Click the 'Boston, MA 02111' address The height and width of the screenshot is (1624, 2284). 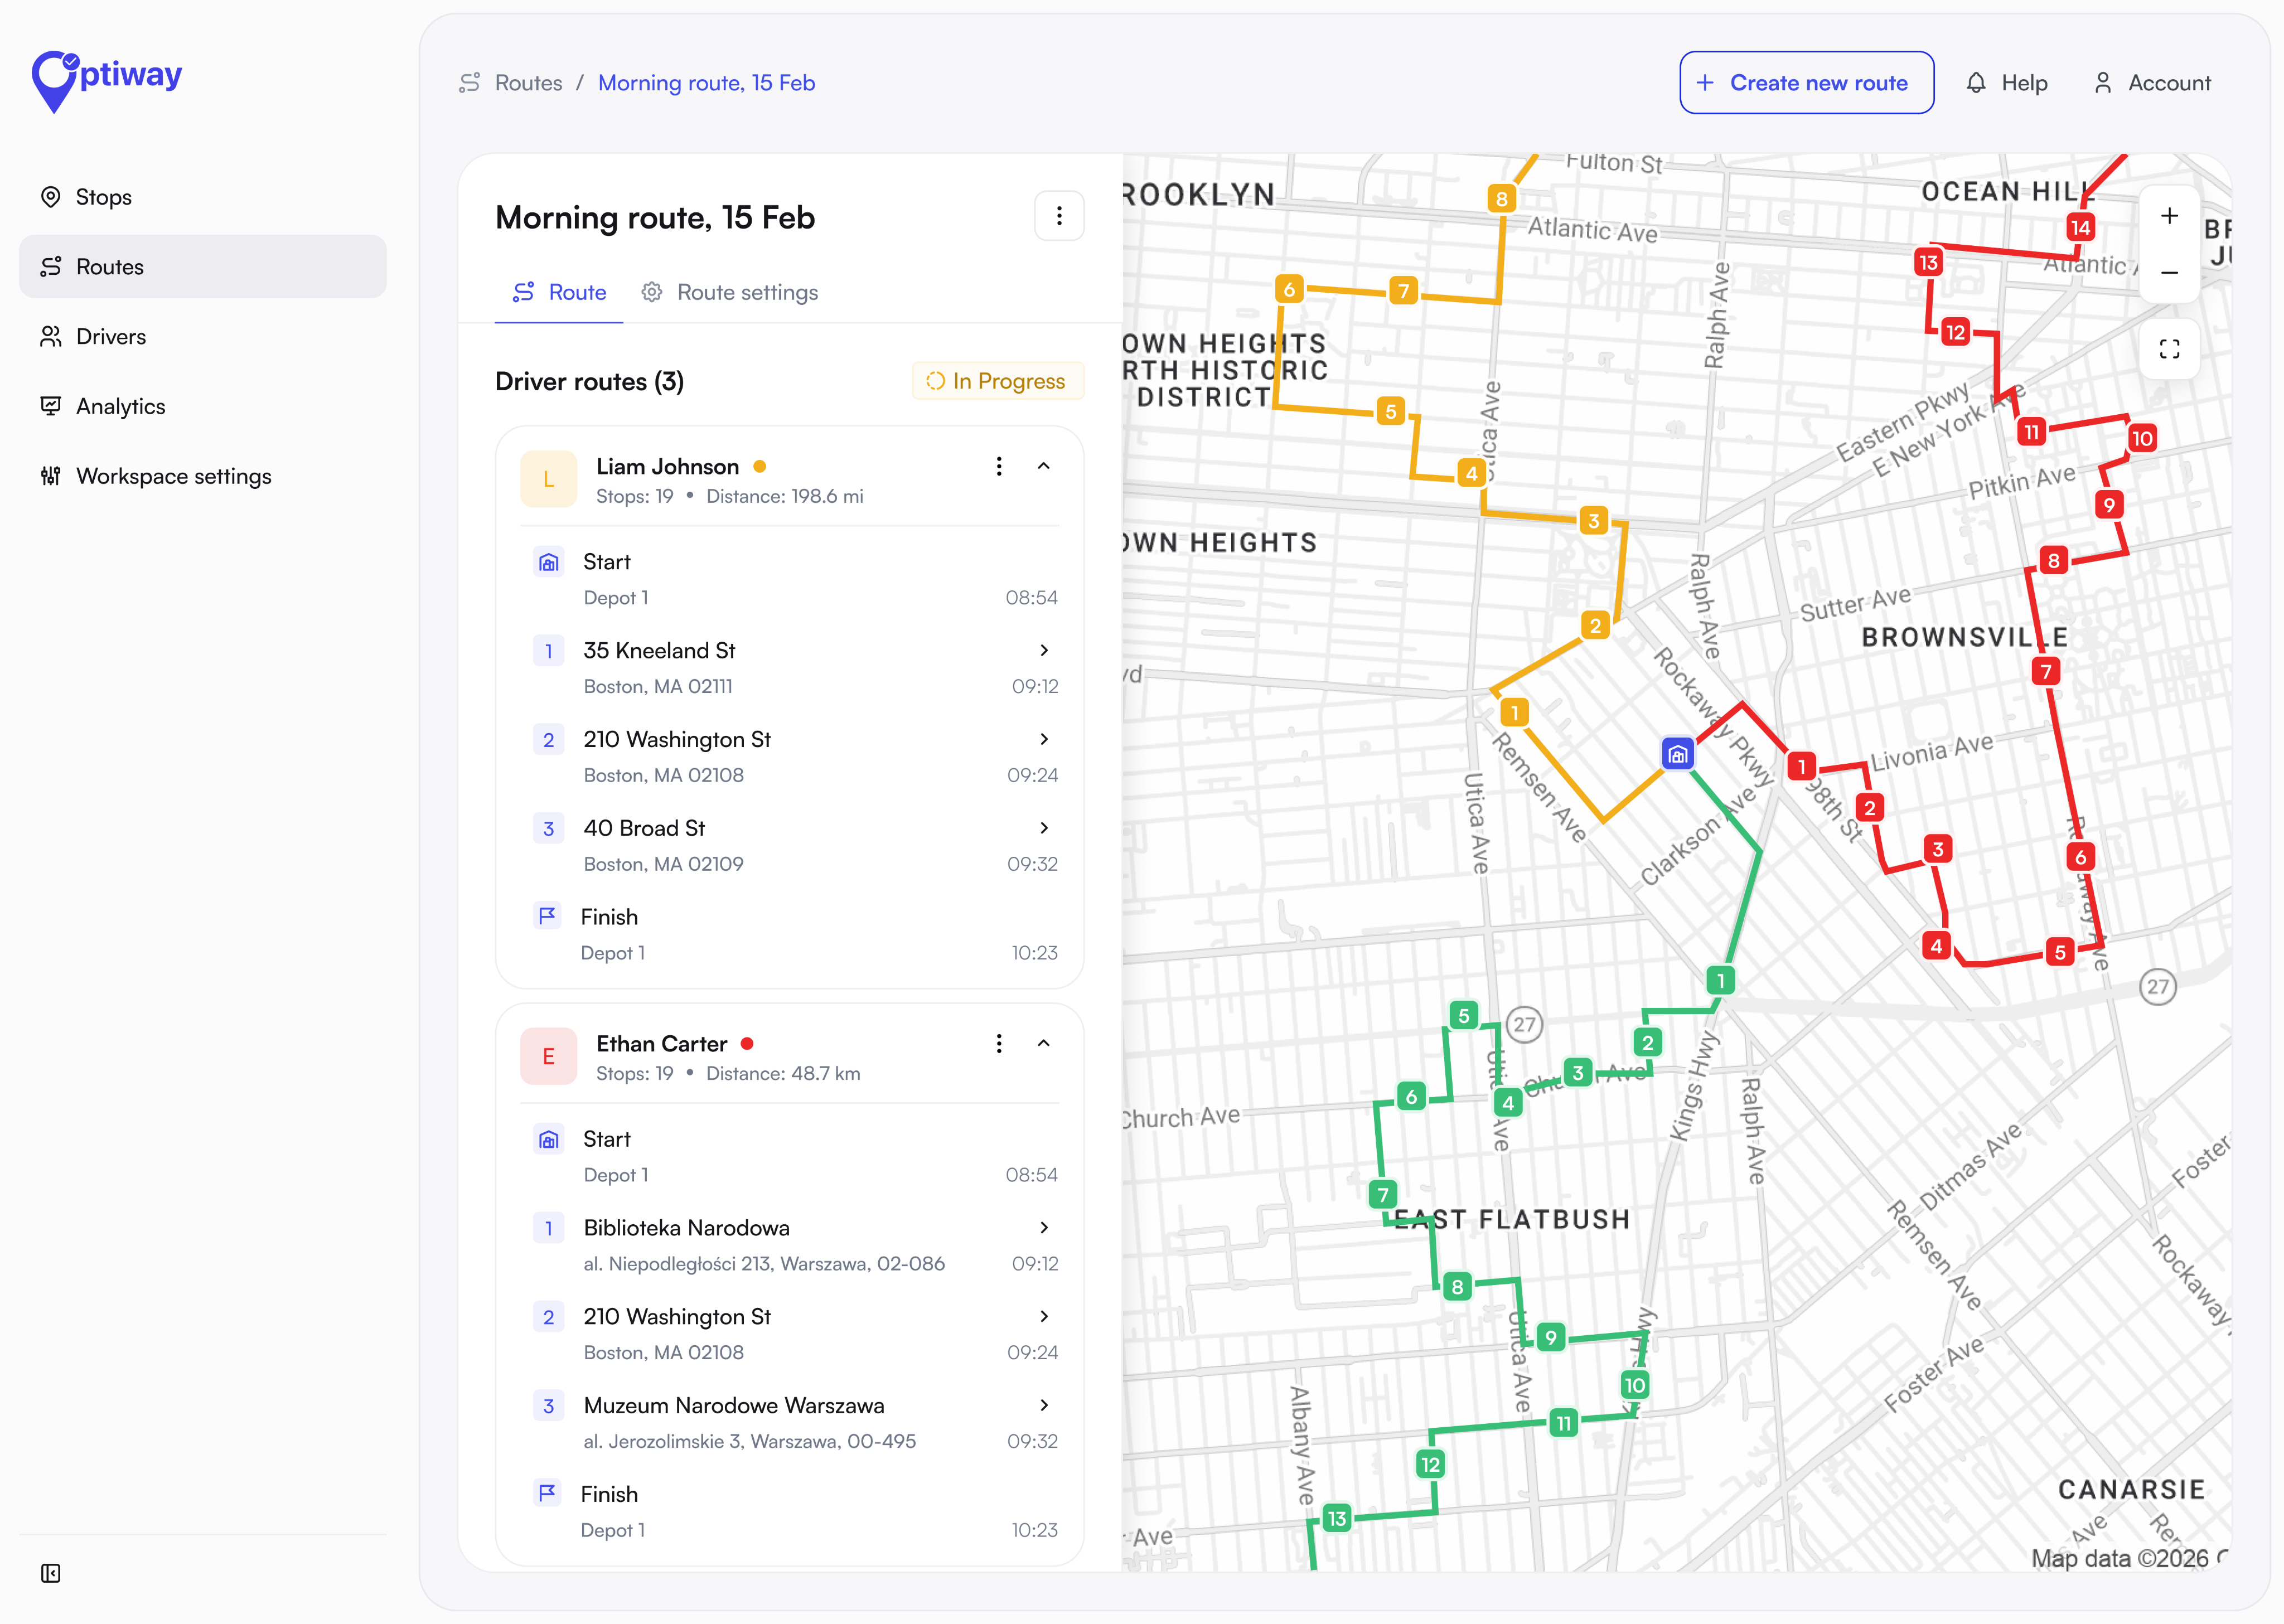click(x=658, y=687)
